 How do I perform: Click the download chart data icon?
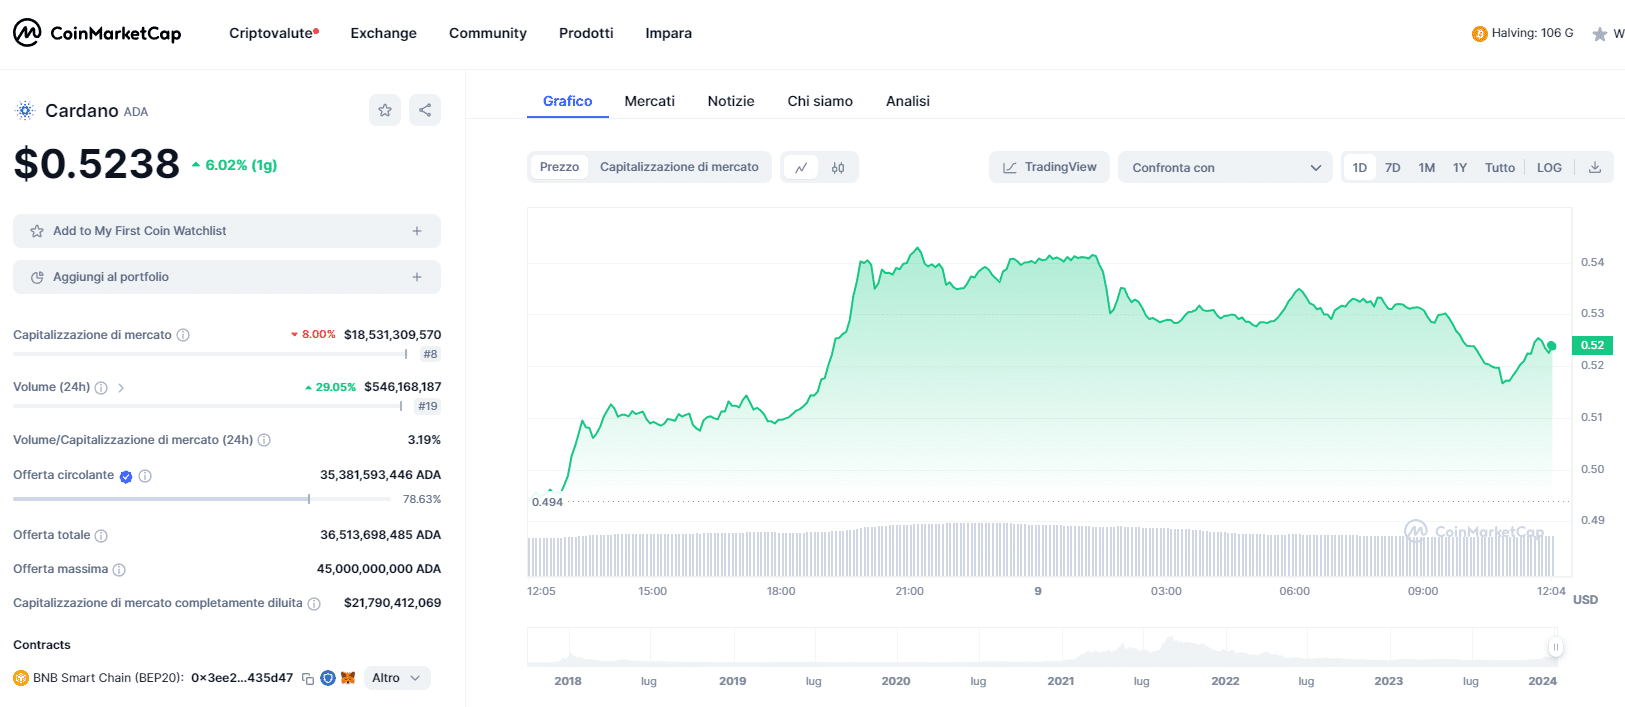[x=1595, y=168]
